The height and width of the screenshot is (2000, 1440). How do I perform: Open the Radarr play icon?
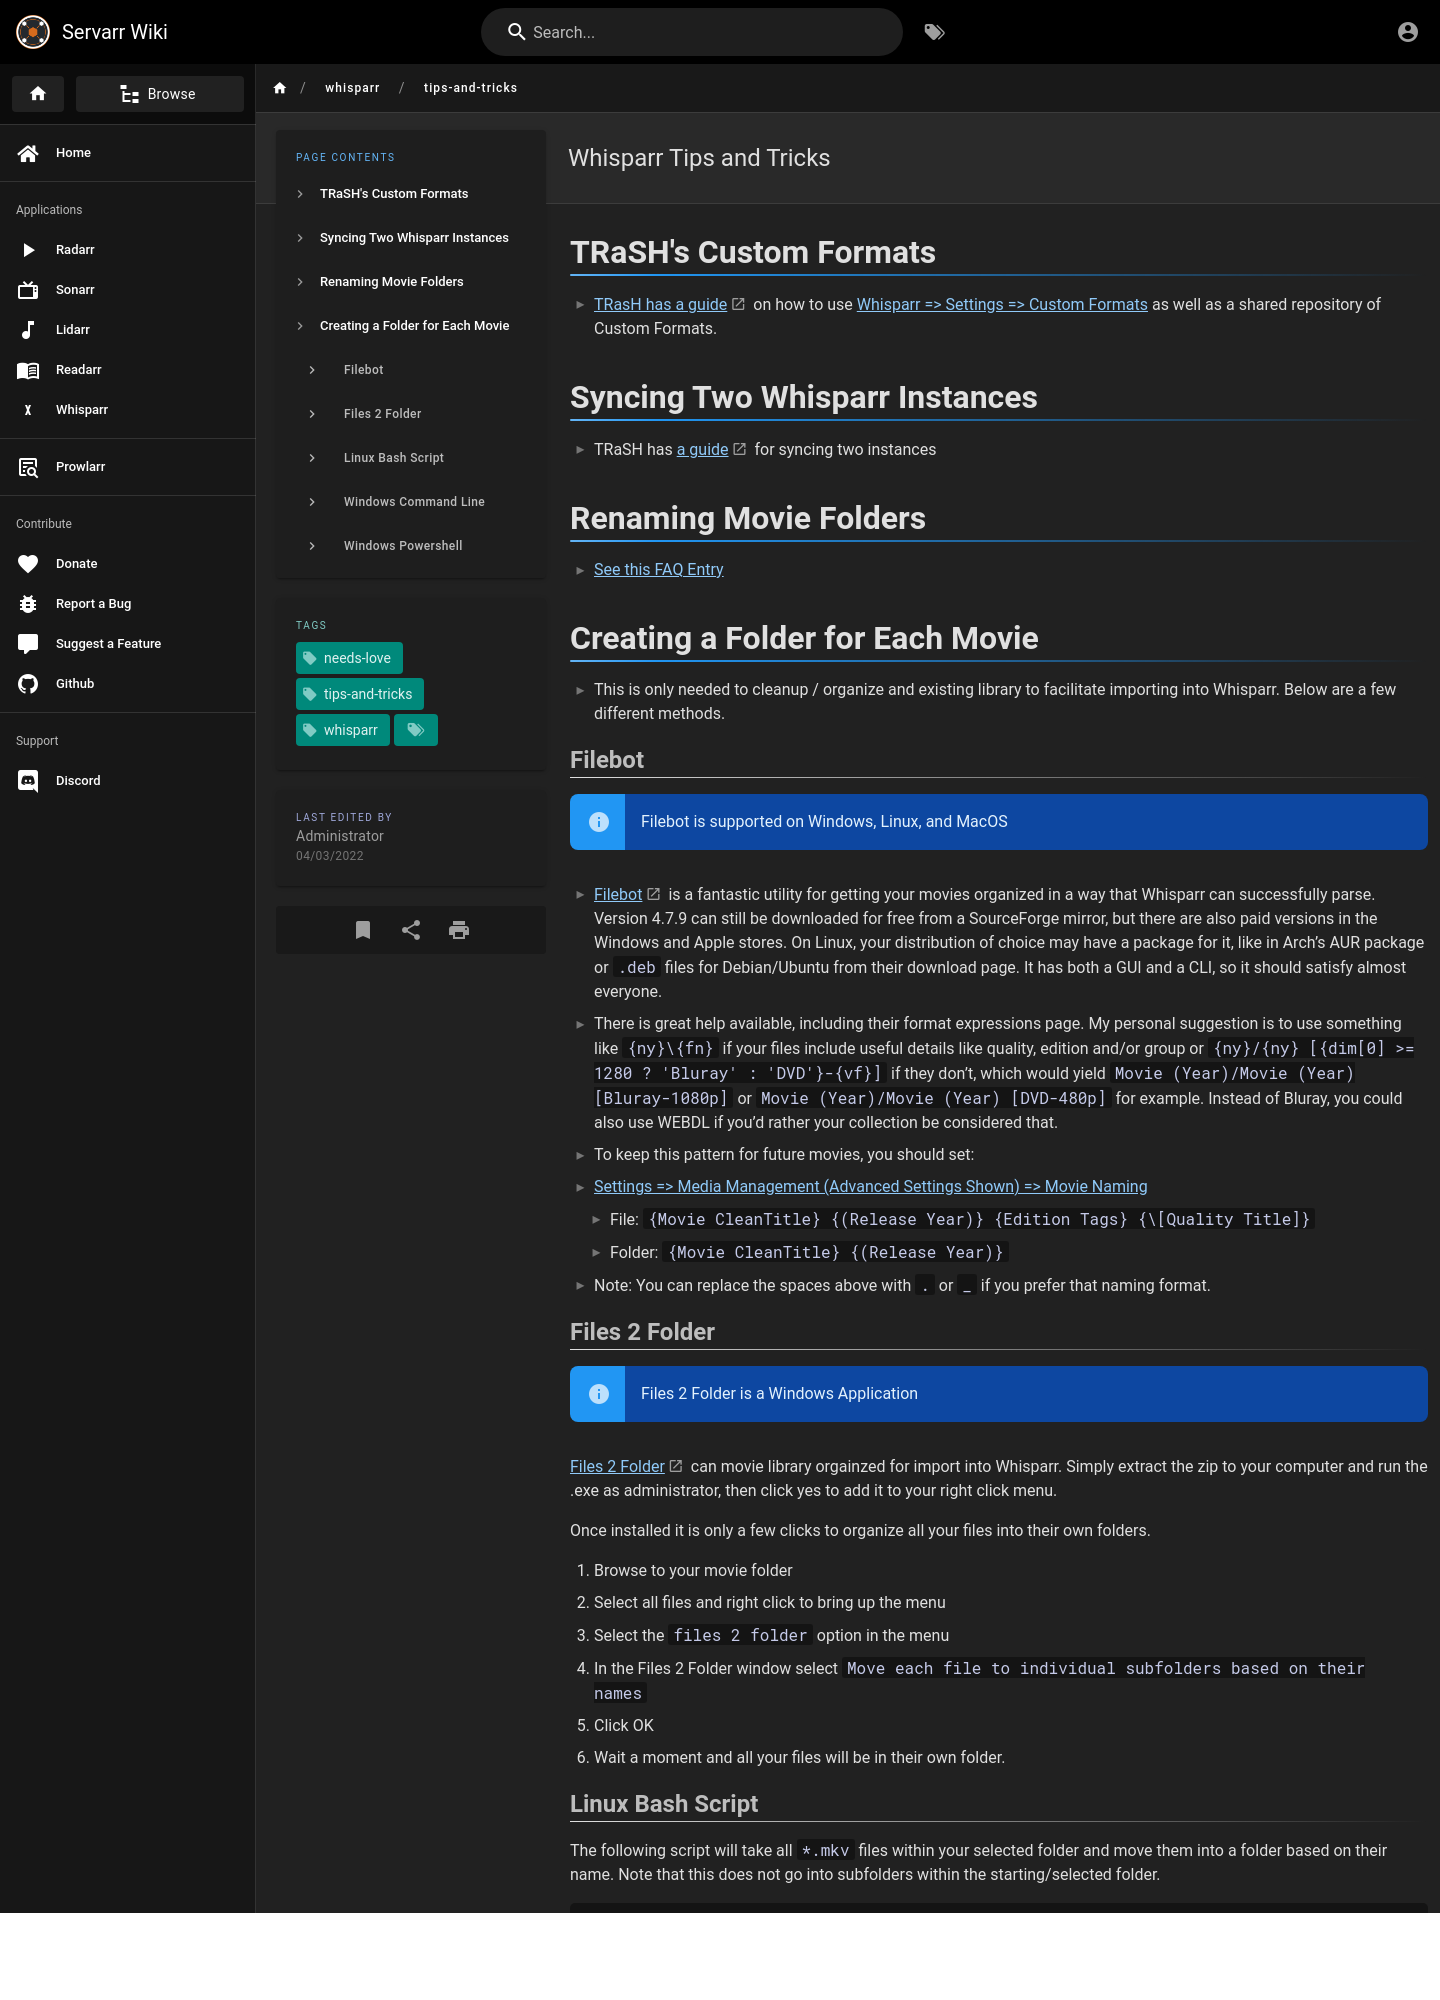click(28, 250)
